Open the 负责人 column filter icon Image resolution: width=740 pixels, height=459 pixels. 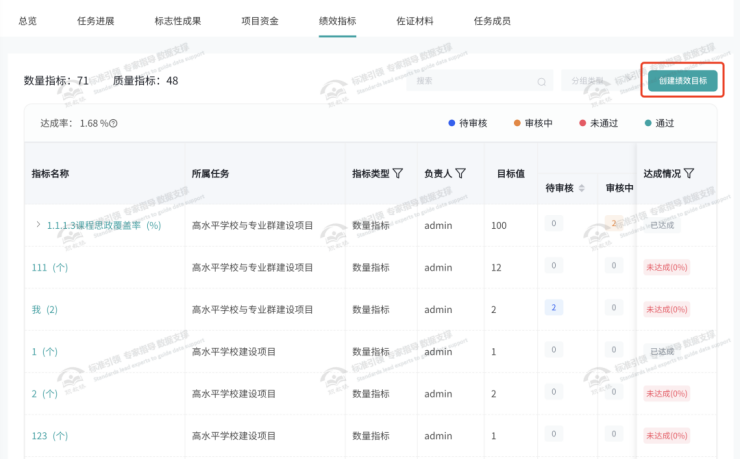(x=461, y=174)
